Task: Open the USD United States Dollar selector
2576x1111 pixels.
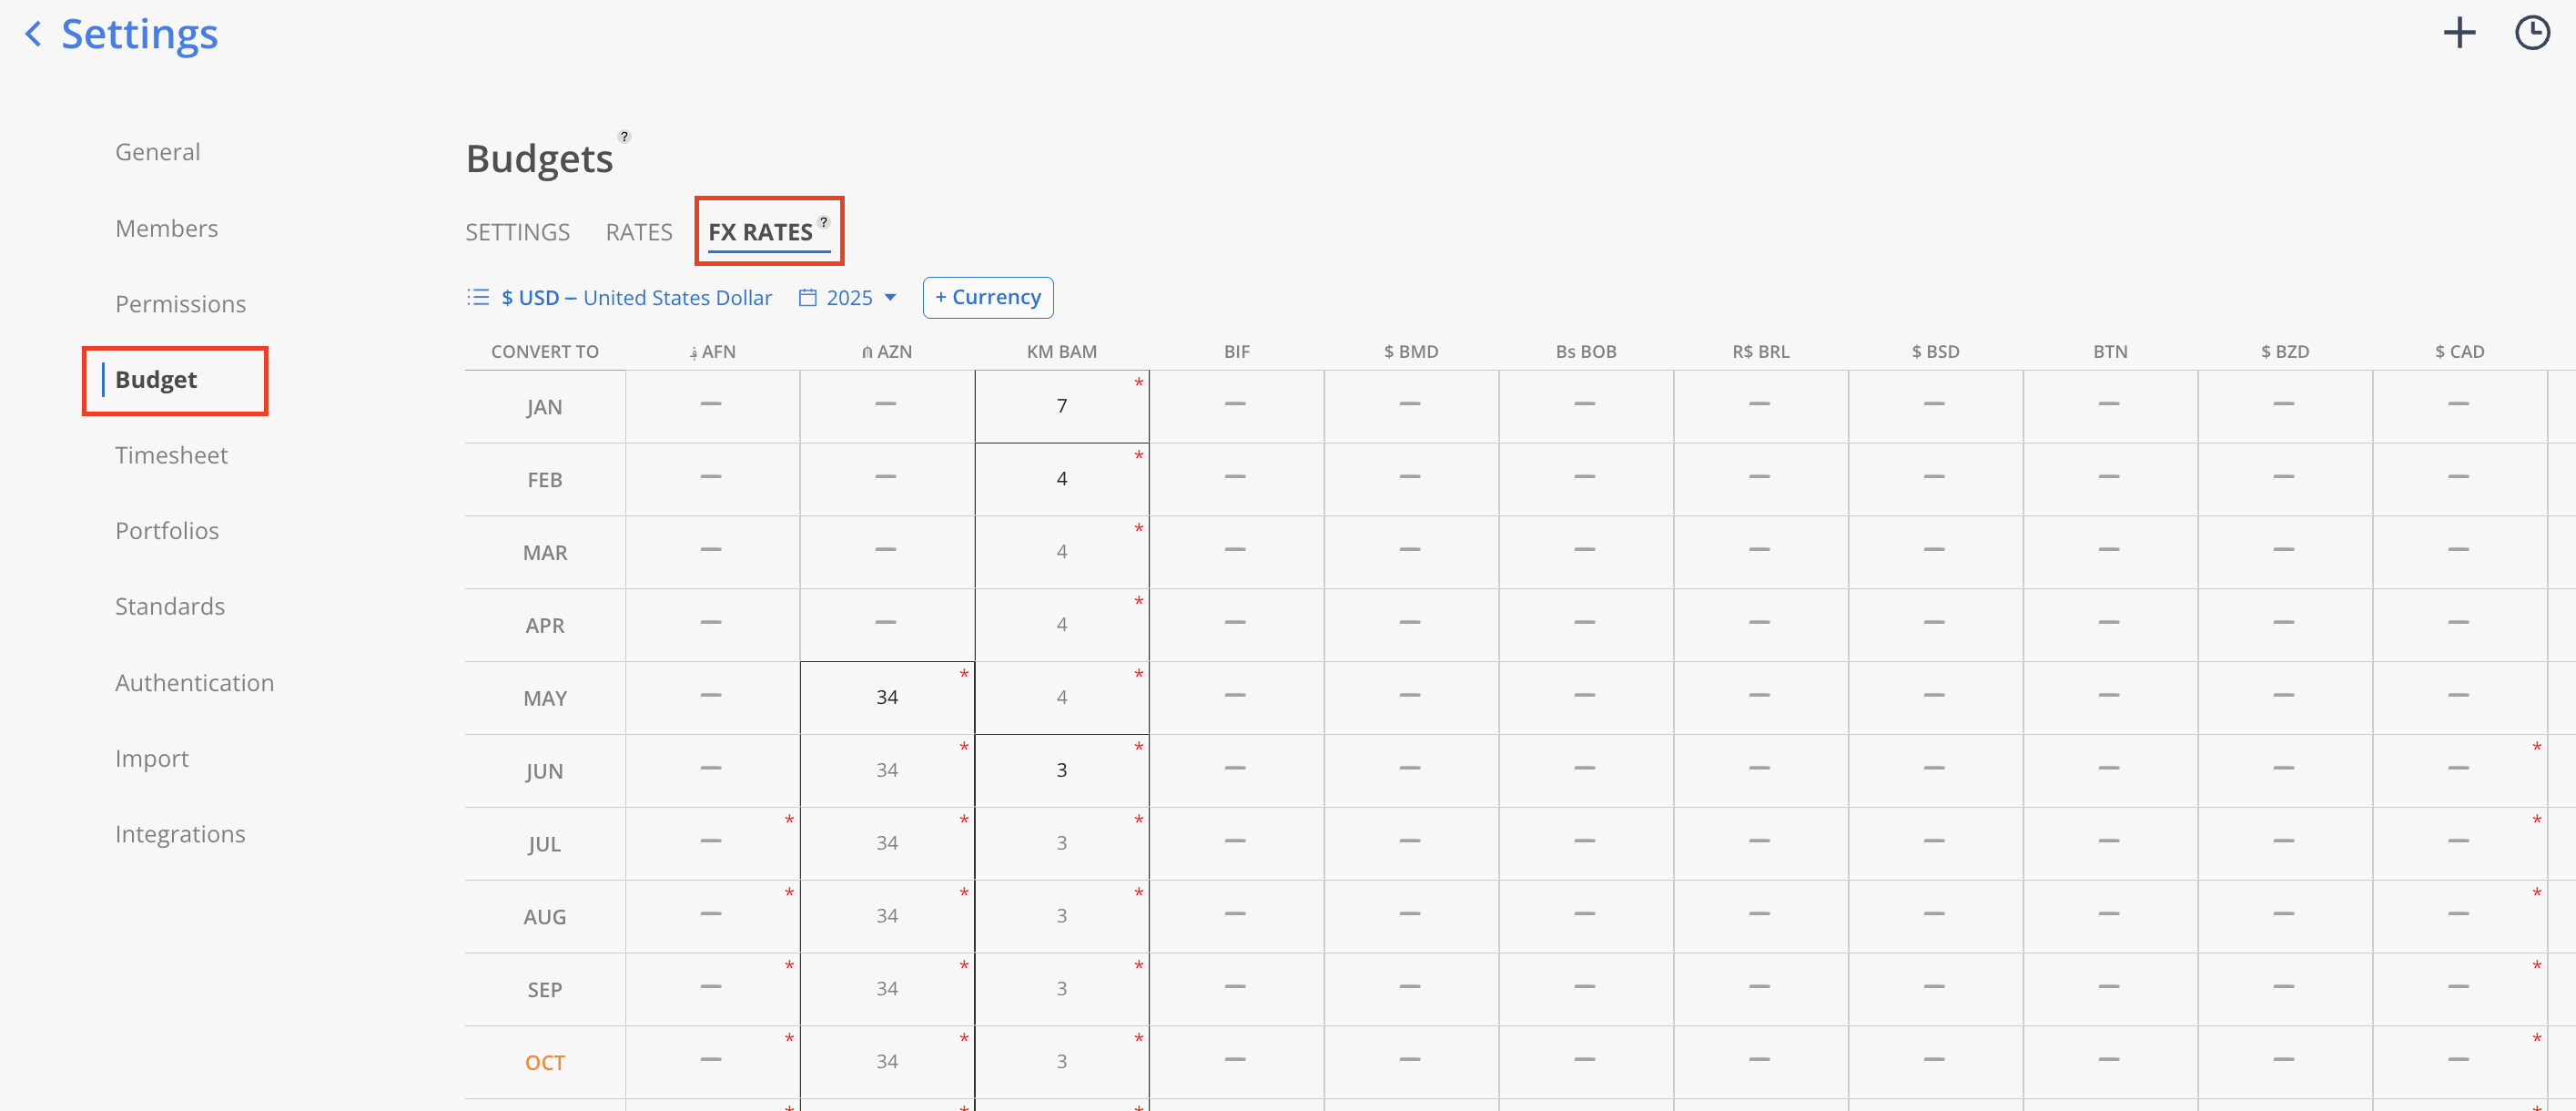Action: (x=636, y=297)
